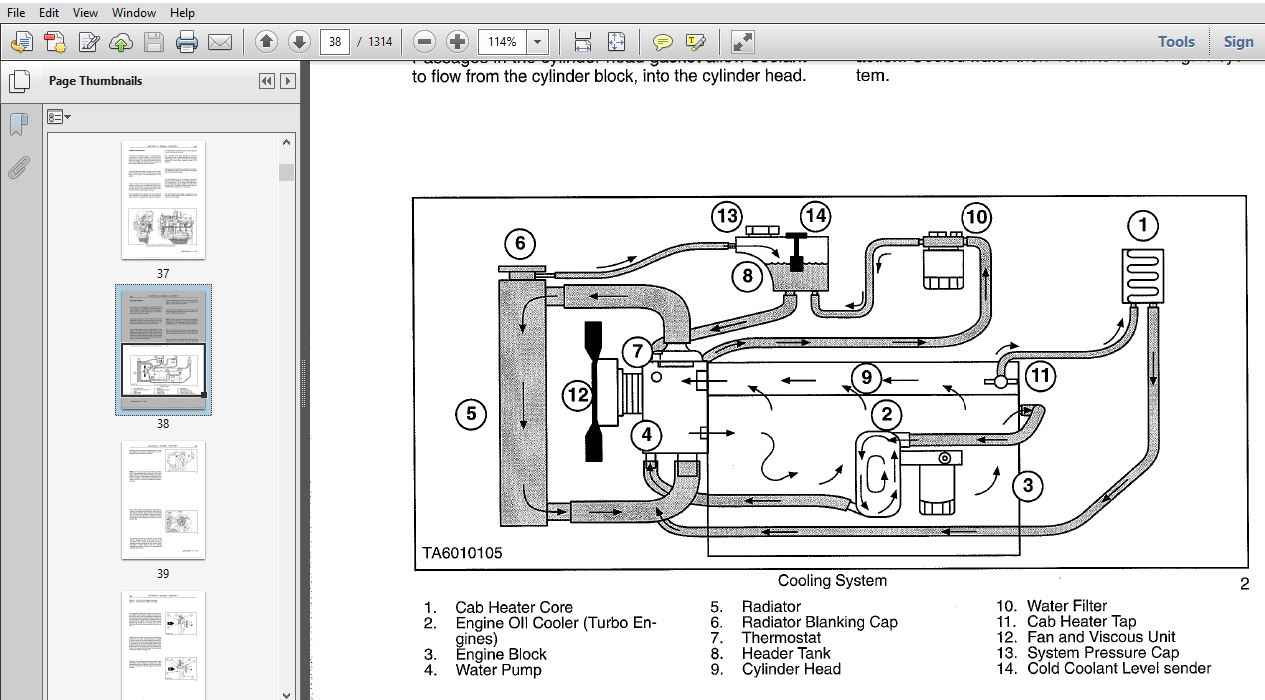Screen dimensions: 1265x700
Task: Click the Print icon
Action: pyautogui.click(x=186, y=42)
